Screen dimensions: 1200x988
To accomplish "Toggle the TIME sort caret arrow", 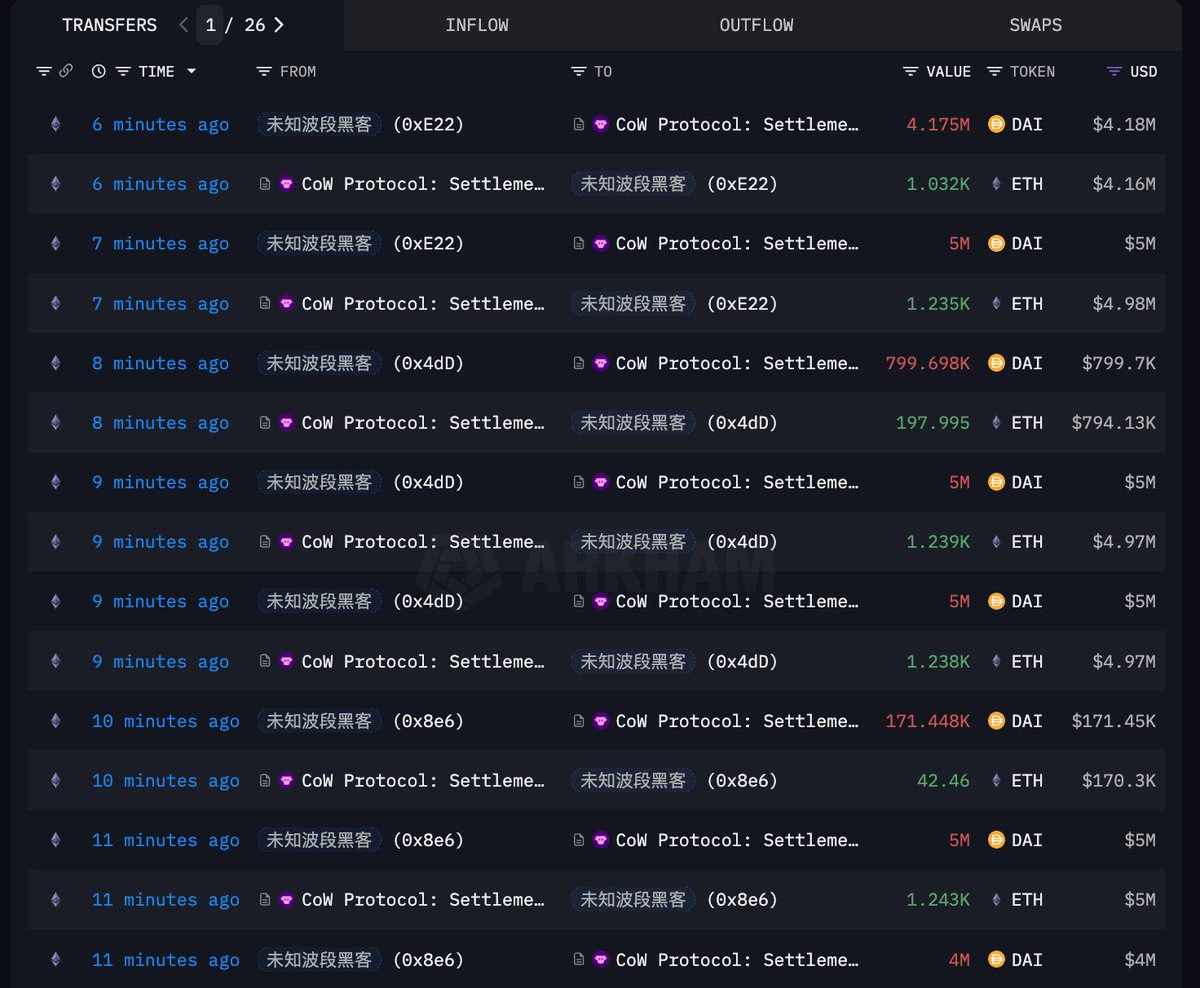I will coord(191,71).
